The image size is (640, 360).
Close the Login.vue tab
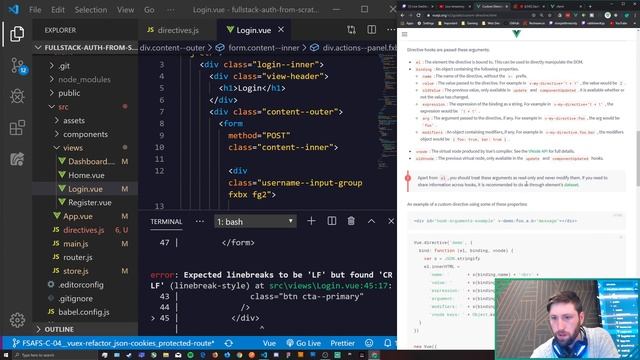[281, 30]
